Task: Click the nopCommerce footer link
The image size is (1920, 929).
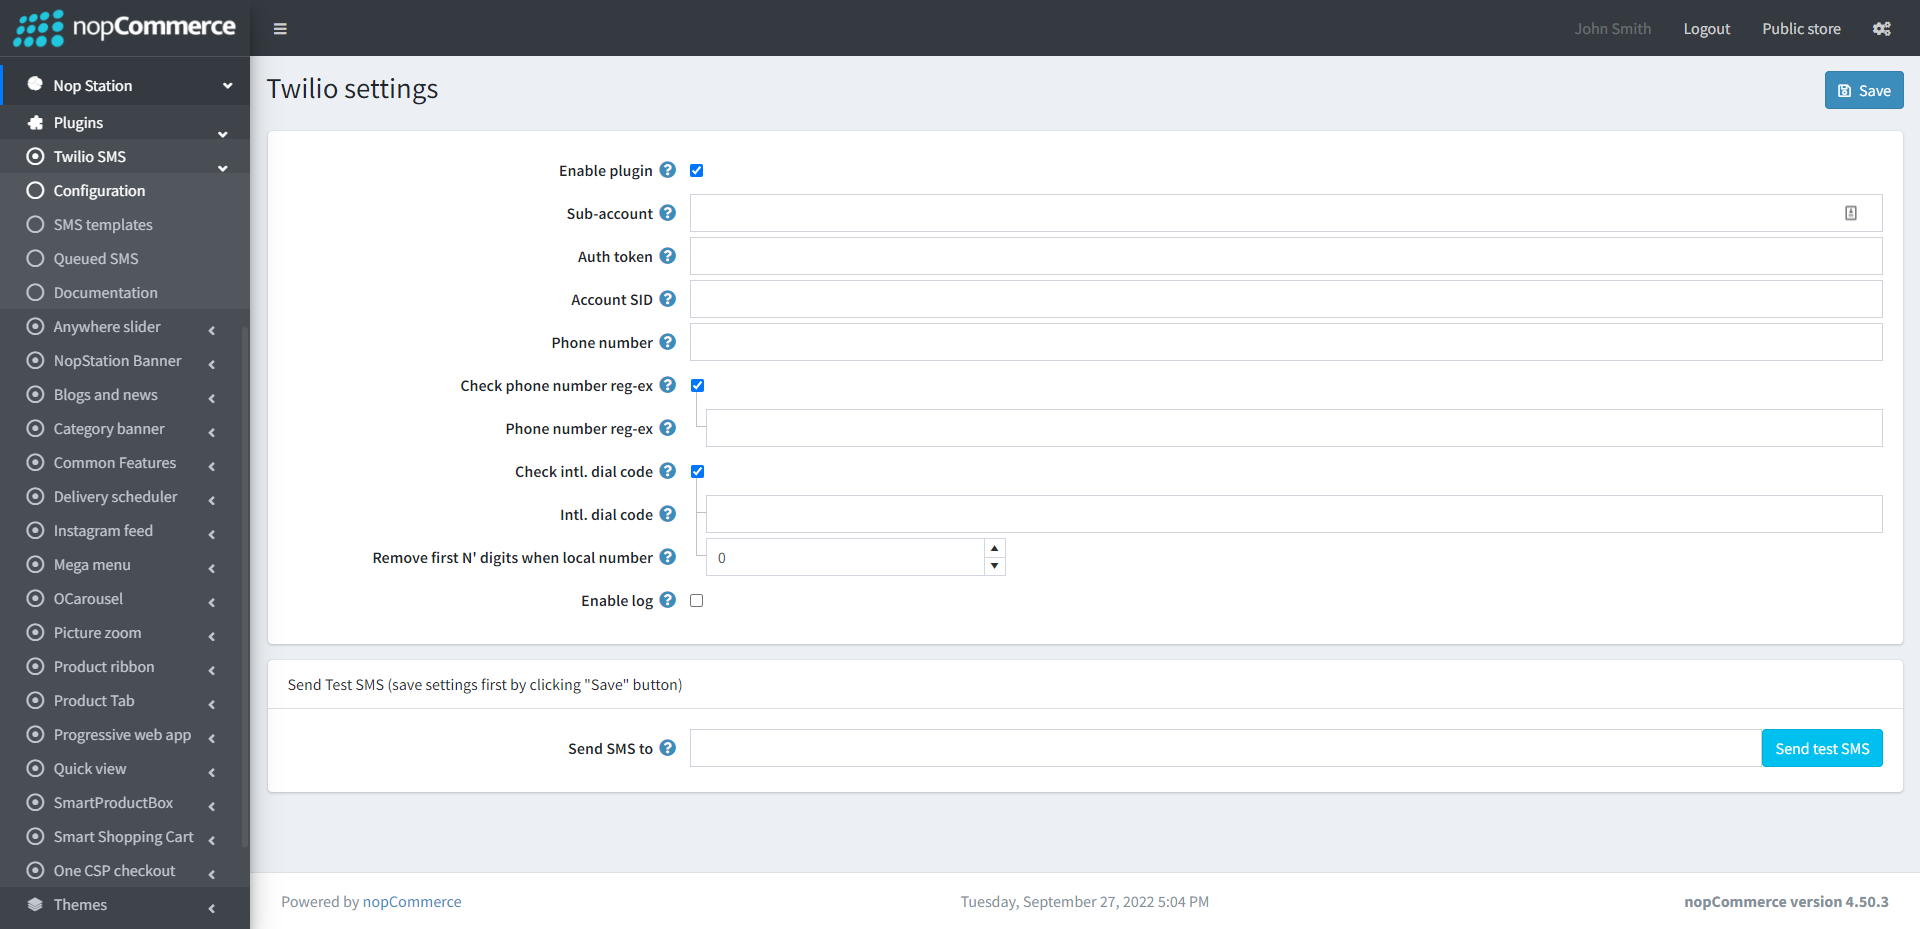Action: pos(412,901)
